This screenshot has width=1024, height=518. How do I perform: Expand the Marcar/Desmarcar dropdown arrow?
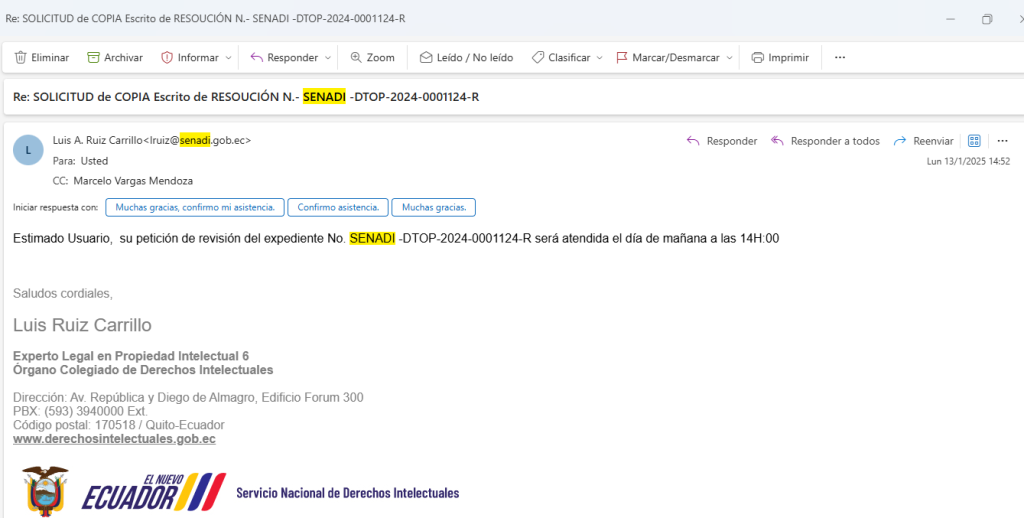(x=730, y=58)
